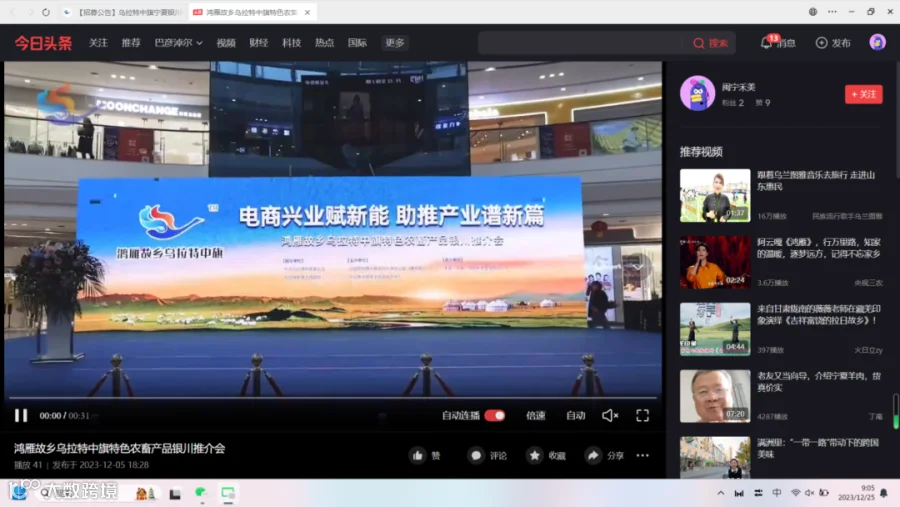Close the active 鸿雁故乡 browser tab
This screenshot has width=900, height=507.
coord(307,12)
